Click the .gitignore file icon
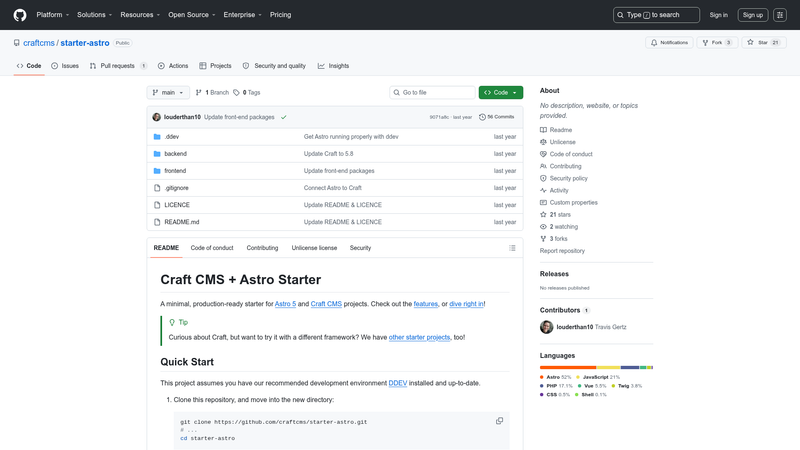The width and height of the screenshot is (800, 450). [157, 188]
